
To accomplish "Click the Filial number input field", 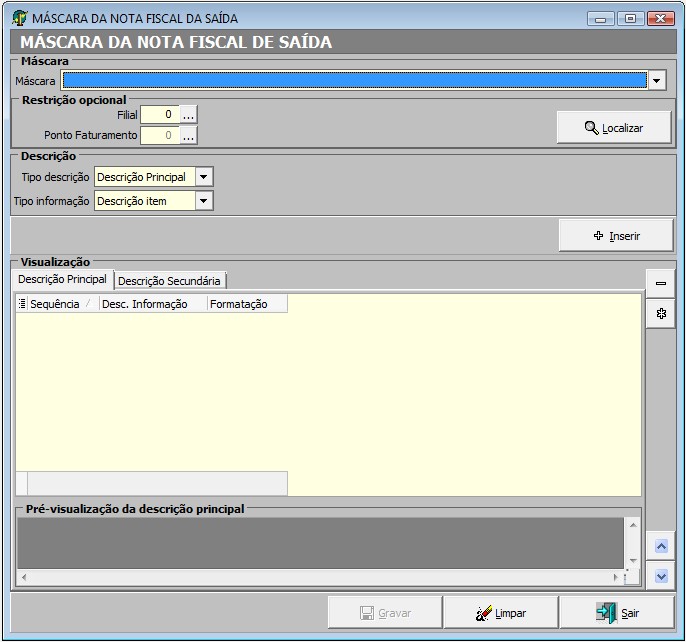I will (159, 115).
